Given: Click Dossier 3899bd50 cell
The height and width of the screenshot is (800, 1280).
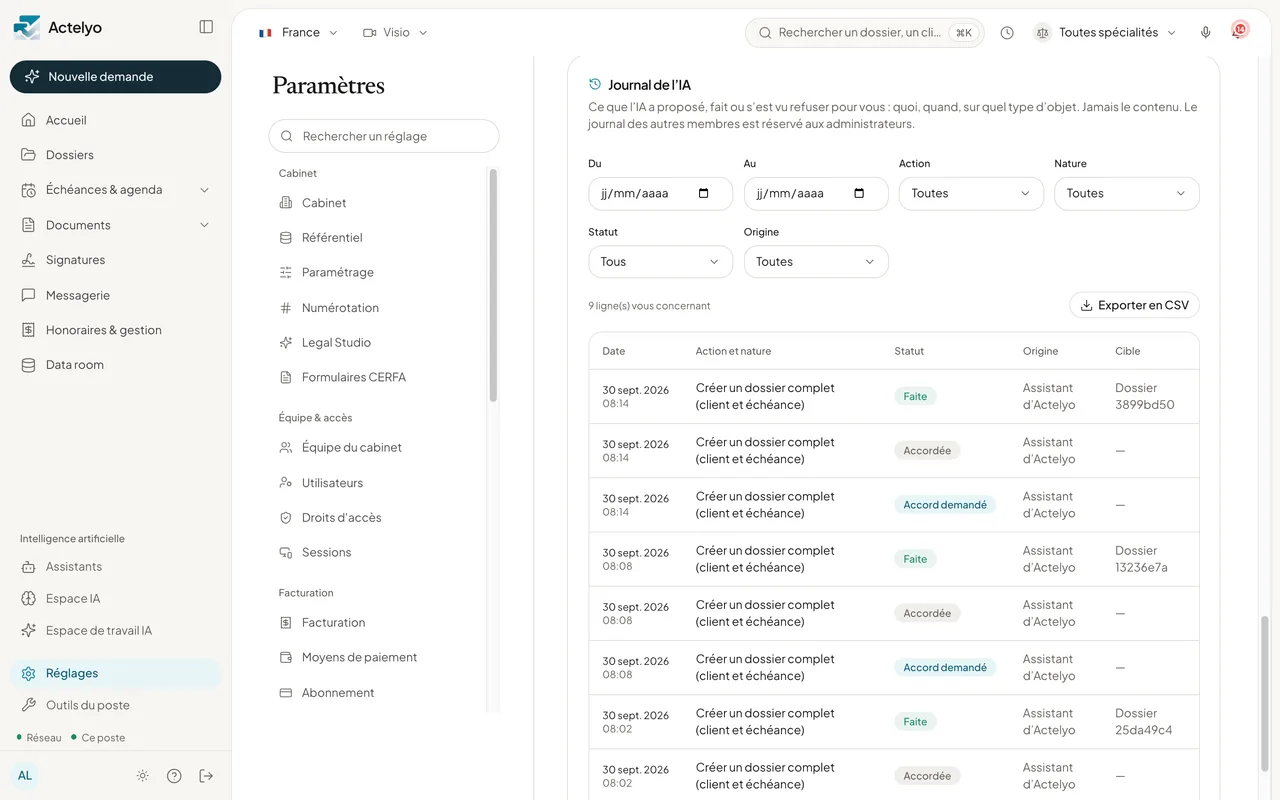Looking at the screenshot, I should point(1144,397).
